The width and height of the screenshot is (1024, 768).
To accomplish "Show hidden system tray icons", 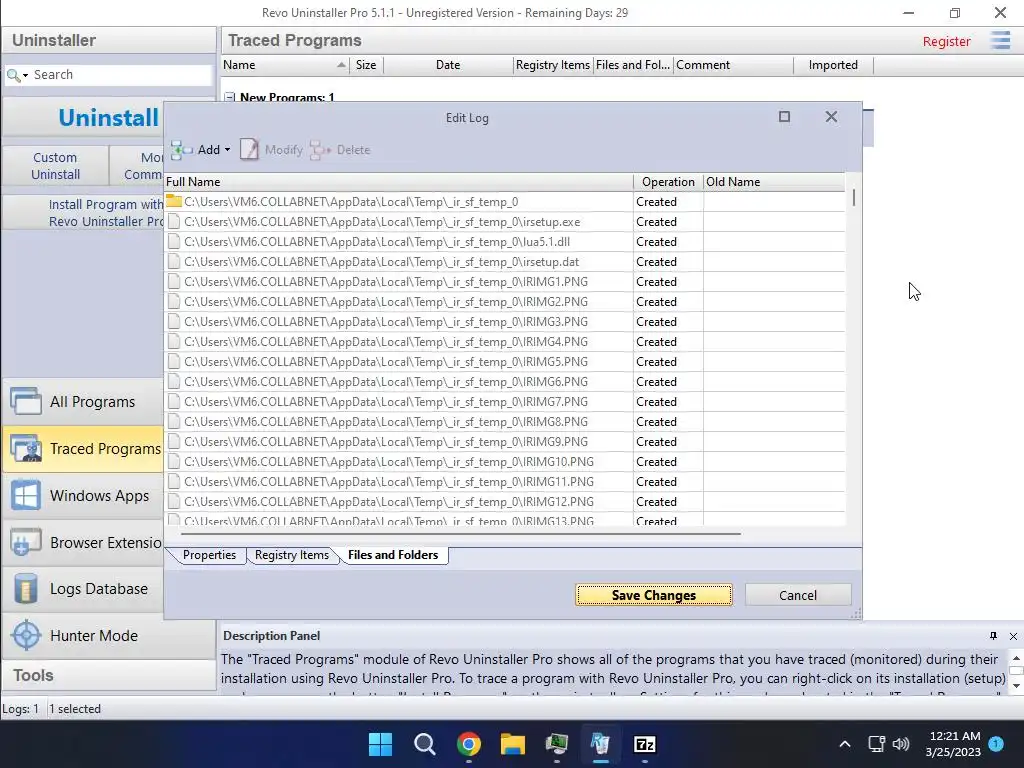I will [844, 744].
